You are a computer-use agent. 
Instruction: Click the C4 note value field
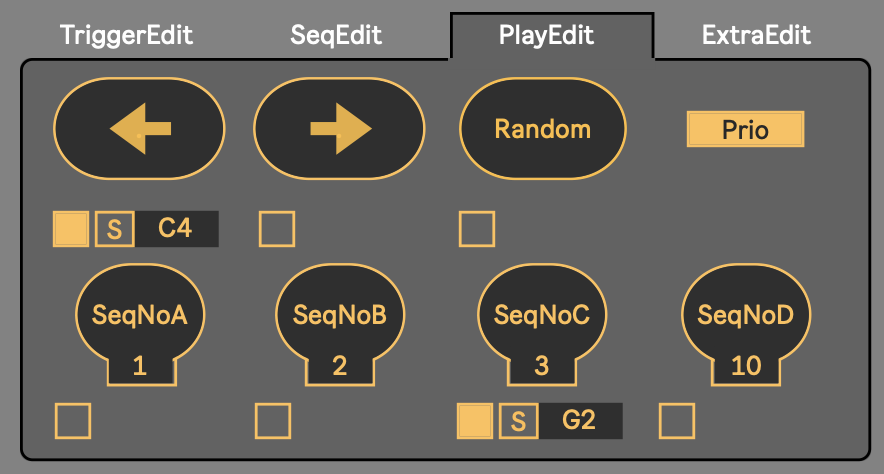(x=176, y=229)
